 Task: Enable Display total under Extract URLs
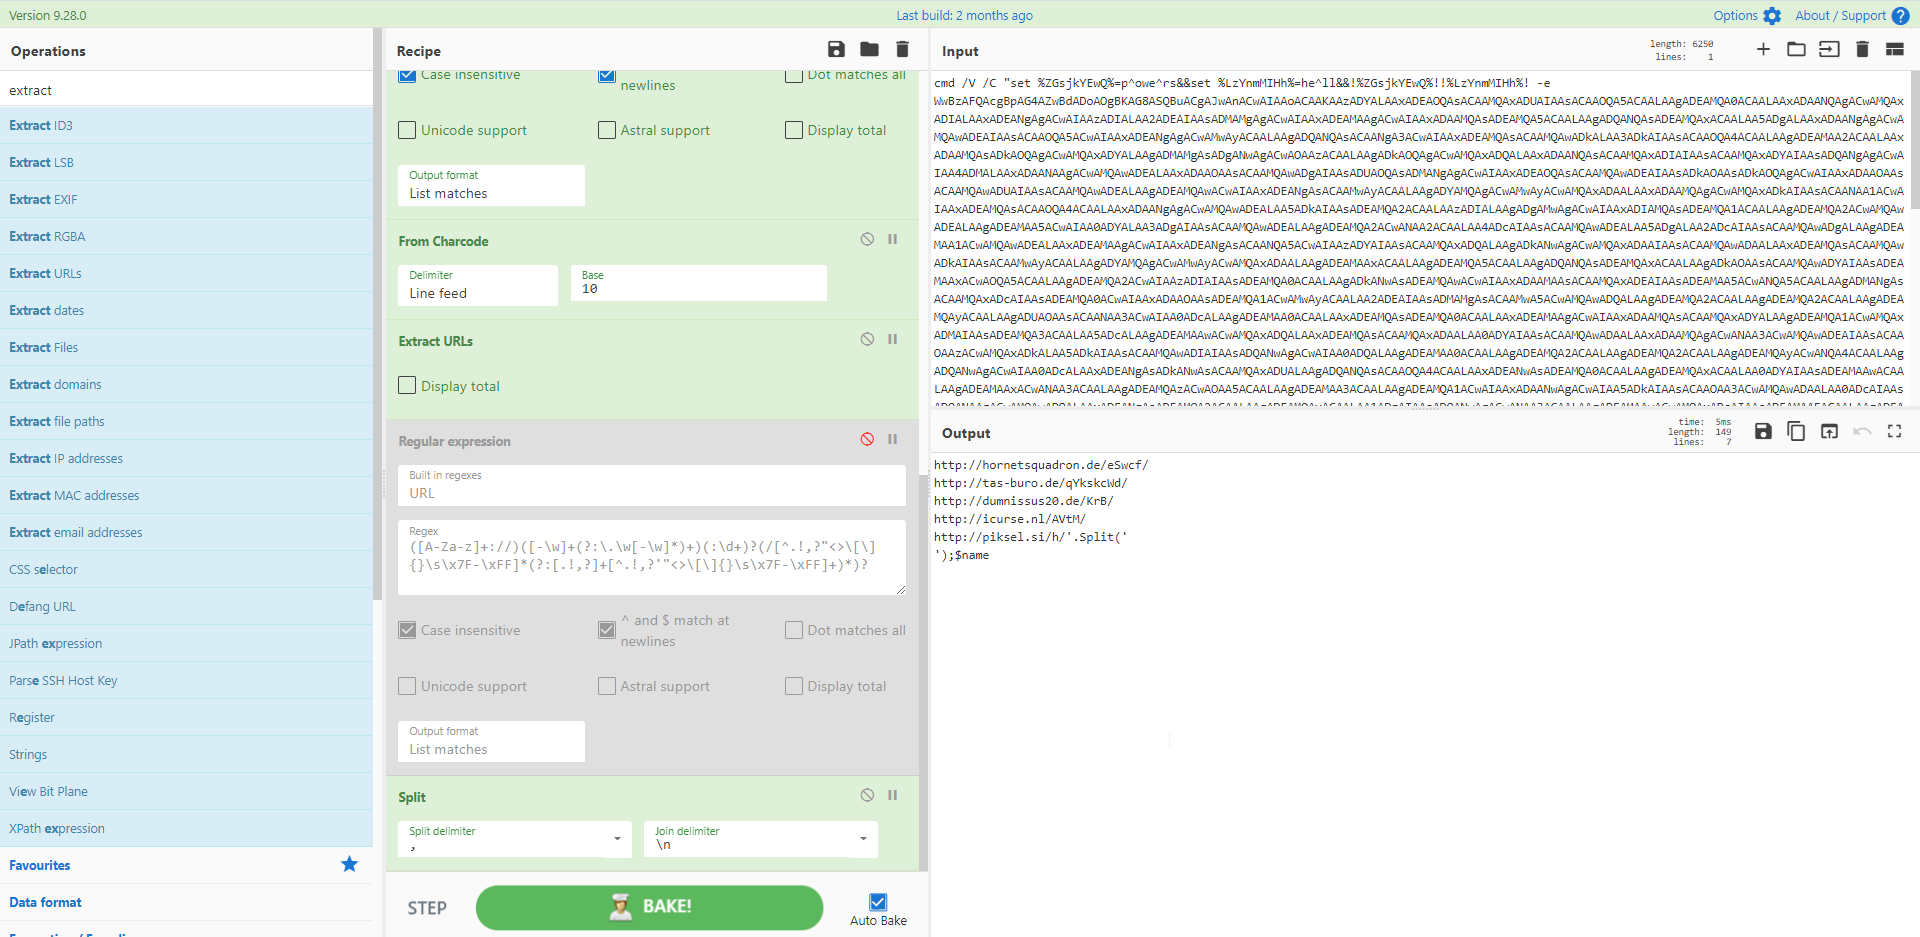(x=407, y=385)
